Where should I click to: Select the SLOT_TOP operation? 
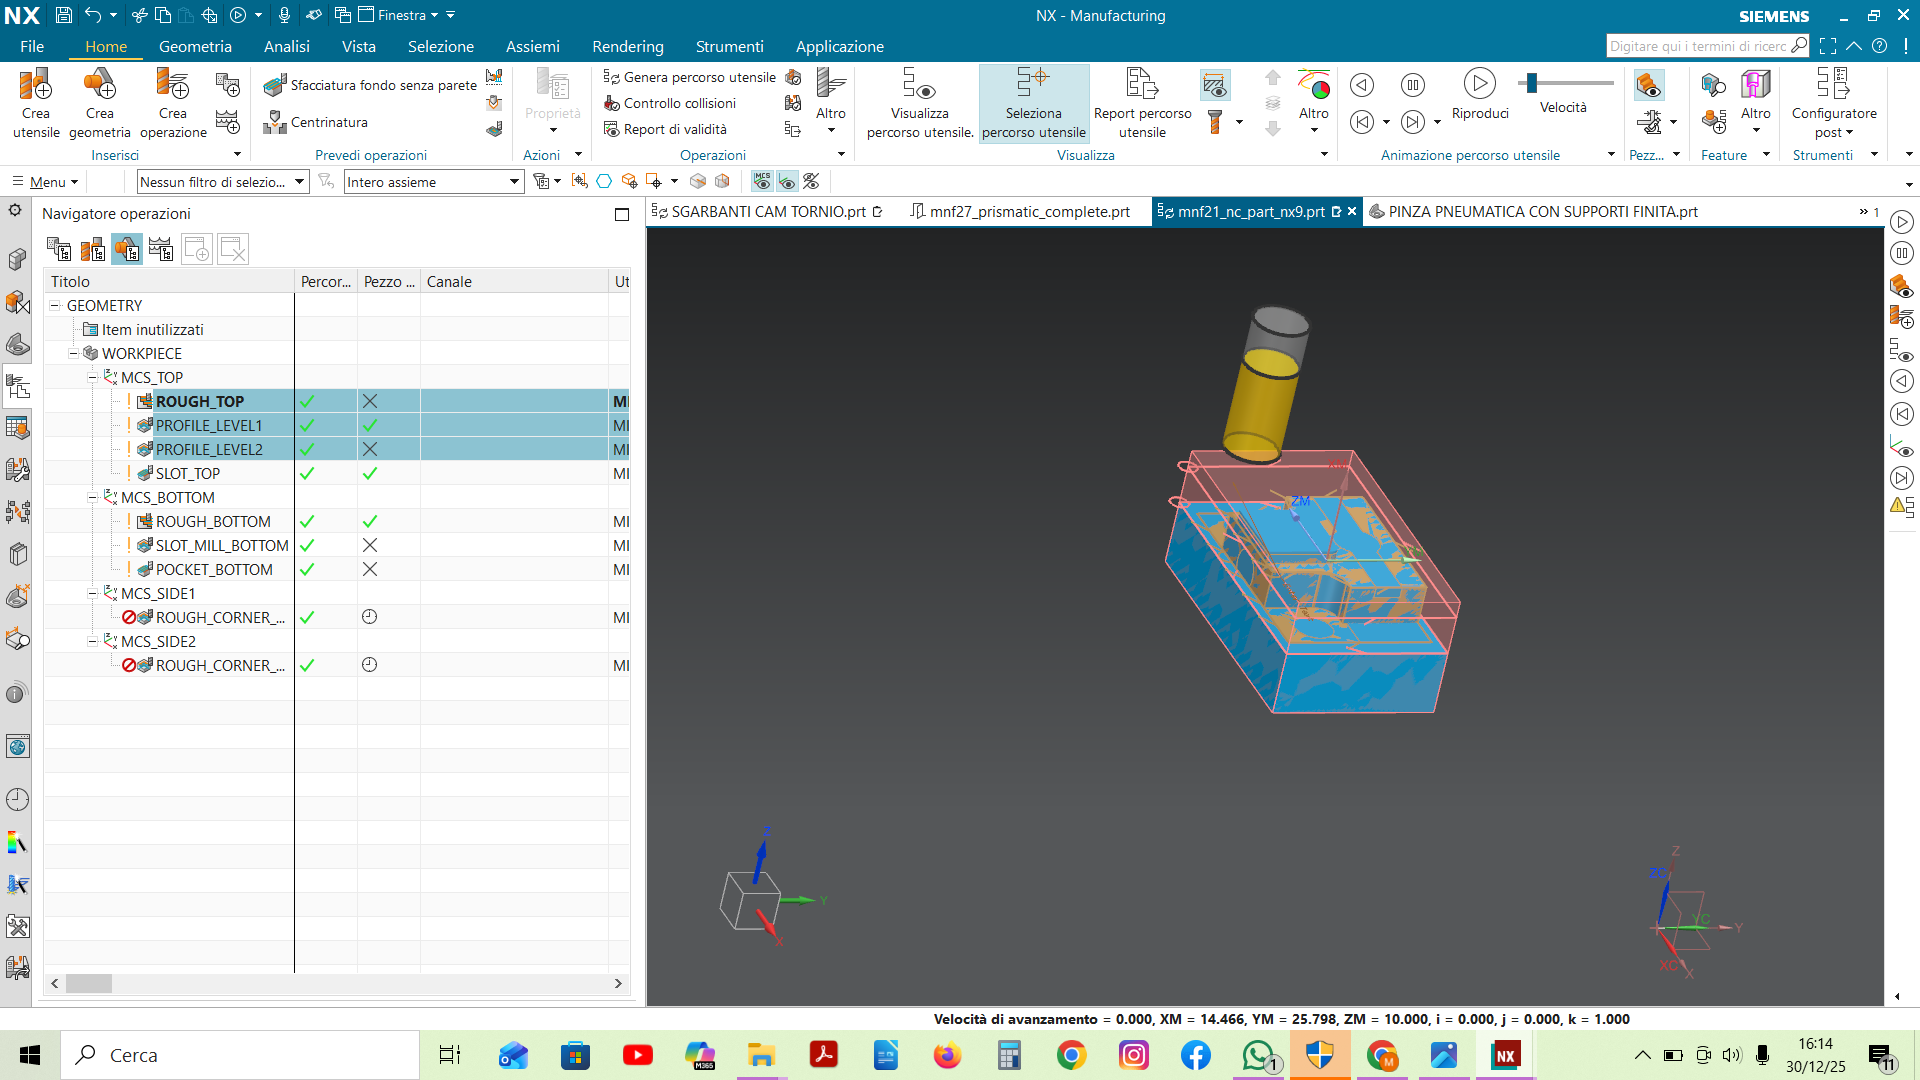click(x=188, y=473)
